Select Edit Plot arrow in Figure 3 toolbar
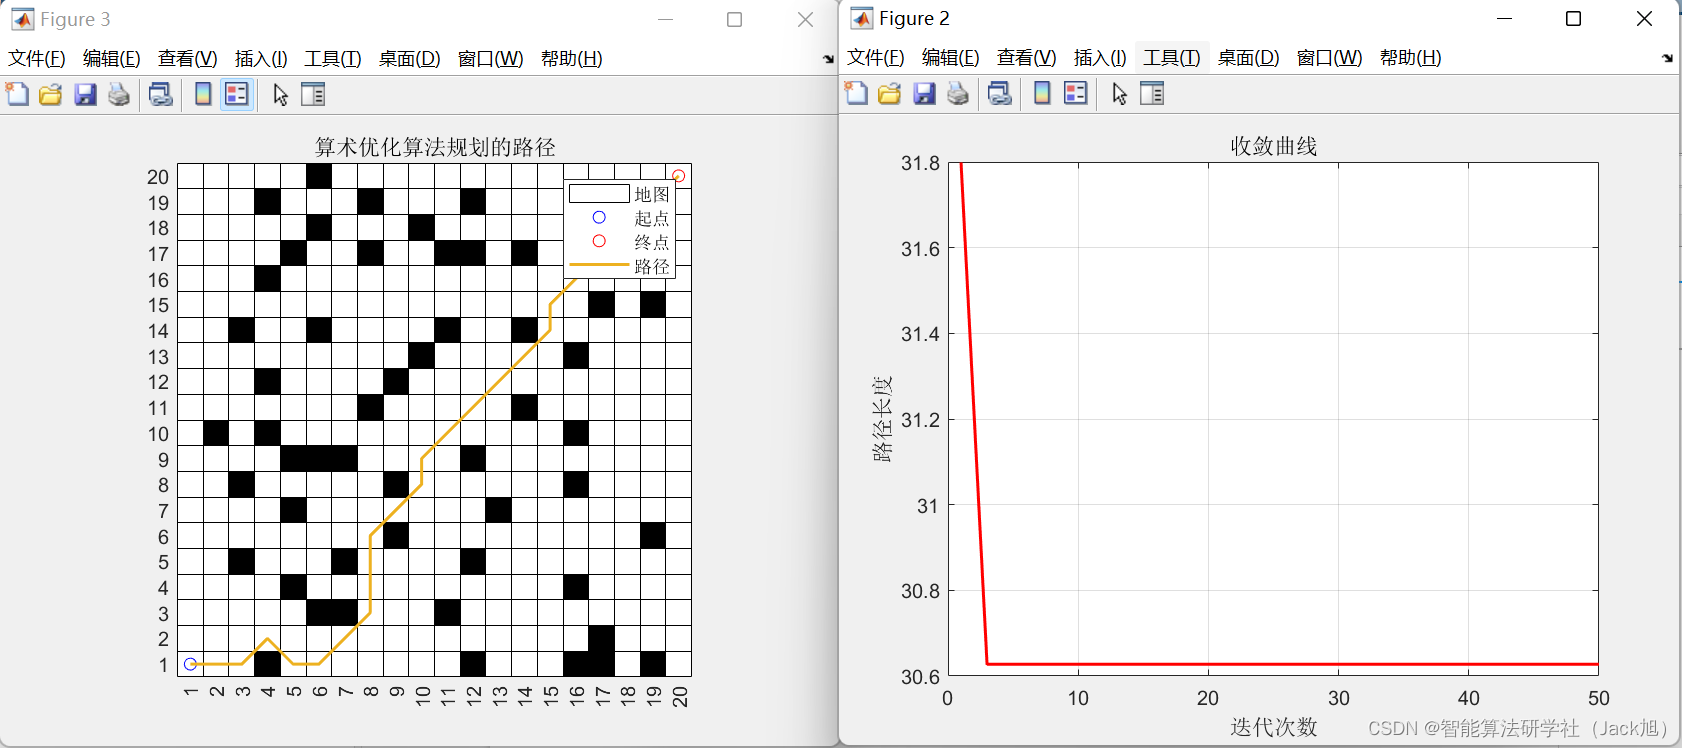This screenshot has width=1682, height=748. 281,95
